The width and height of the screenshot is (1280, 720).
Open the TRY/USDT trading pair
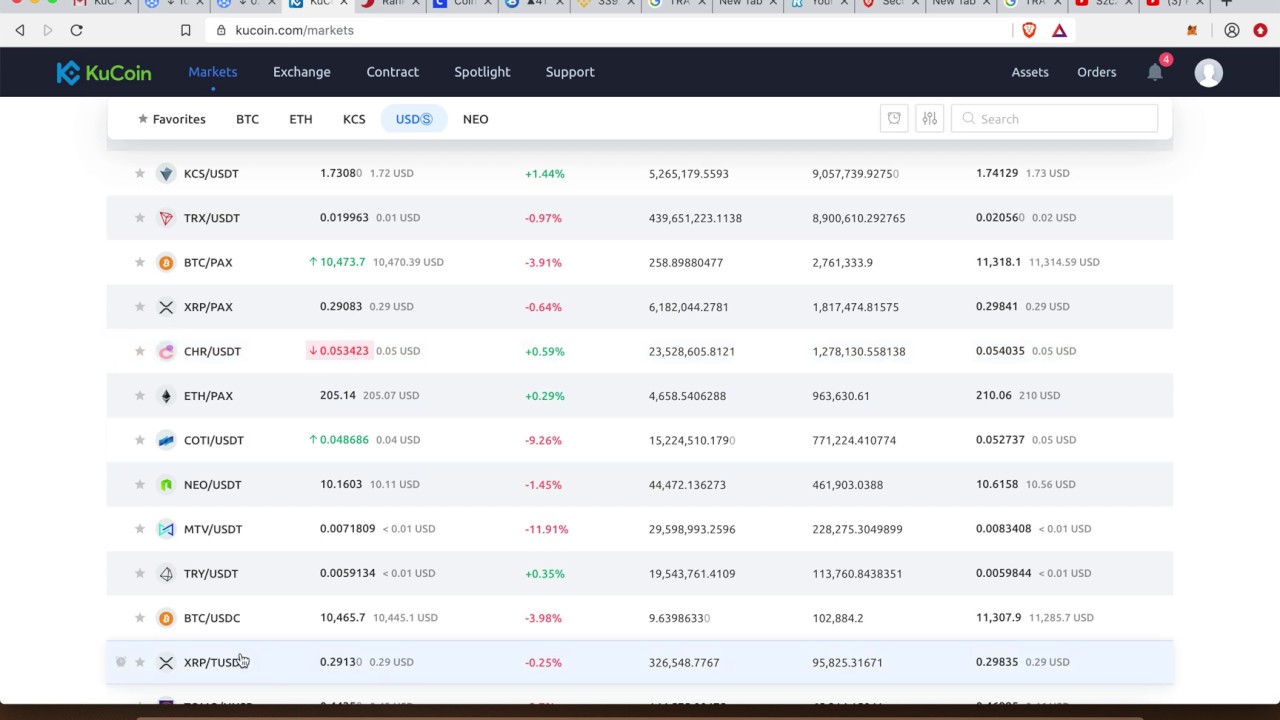[x=211, y=574]
